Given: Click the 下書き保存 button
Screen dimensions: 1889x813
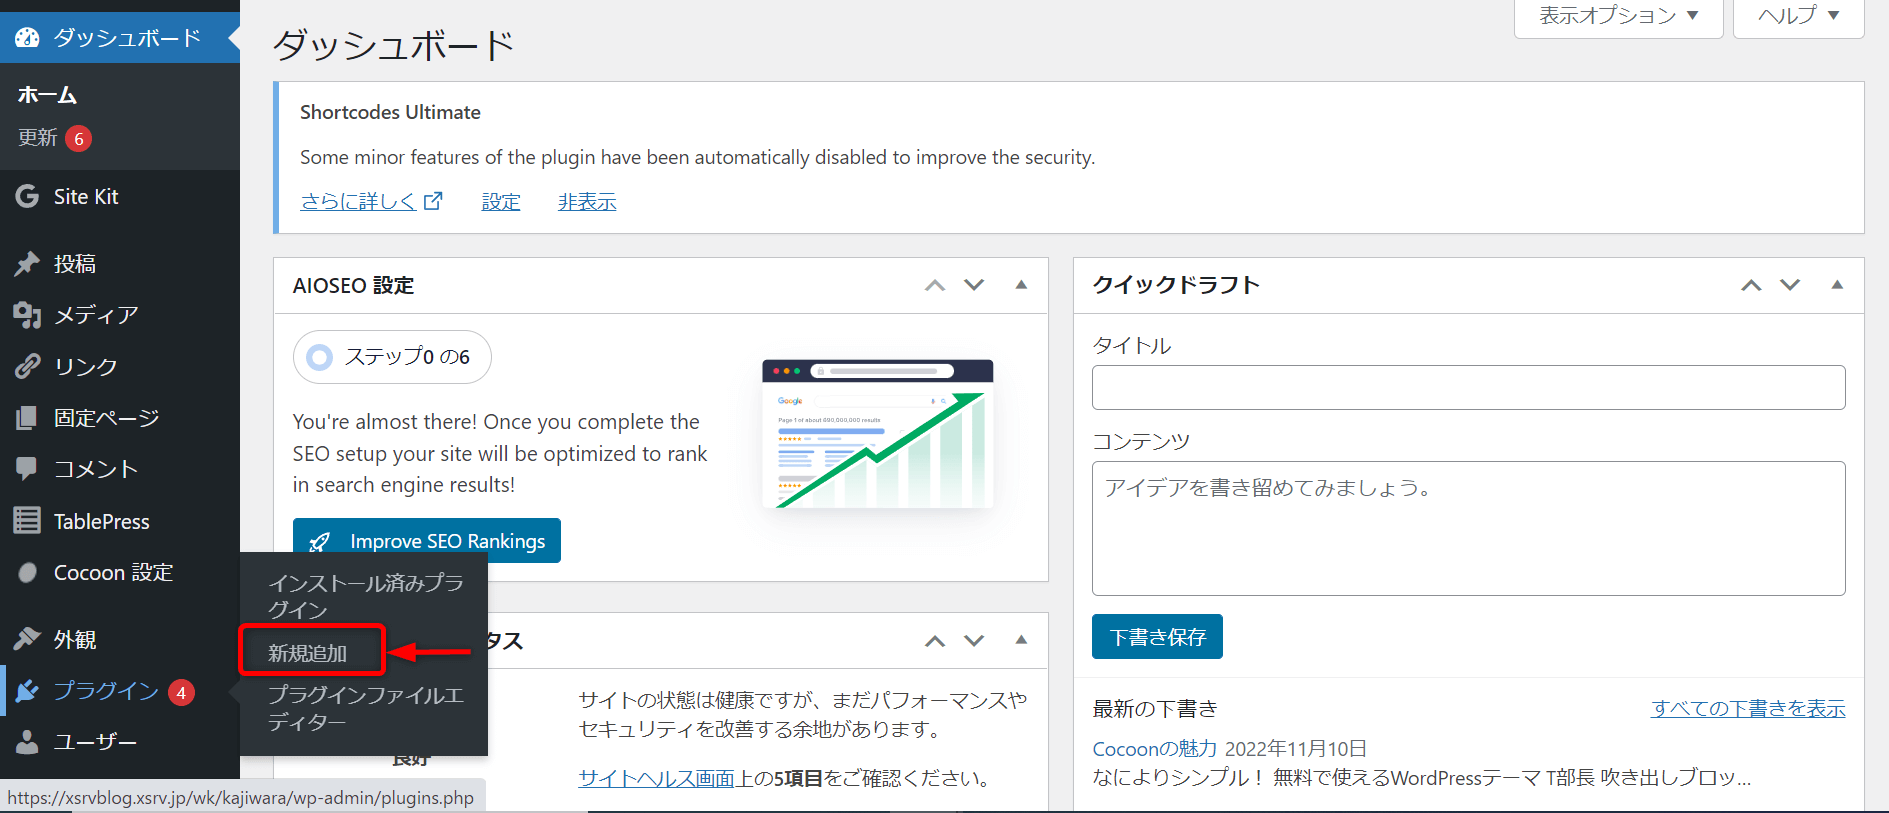Looking at the screenshot, I should pyautogui.click(x=1157, y=637).
